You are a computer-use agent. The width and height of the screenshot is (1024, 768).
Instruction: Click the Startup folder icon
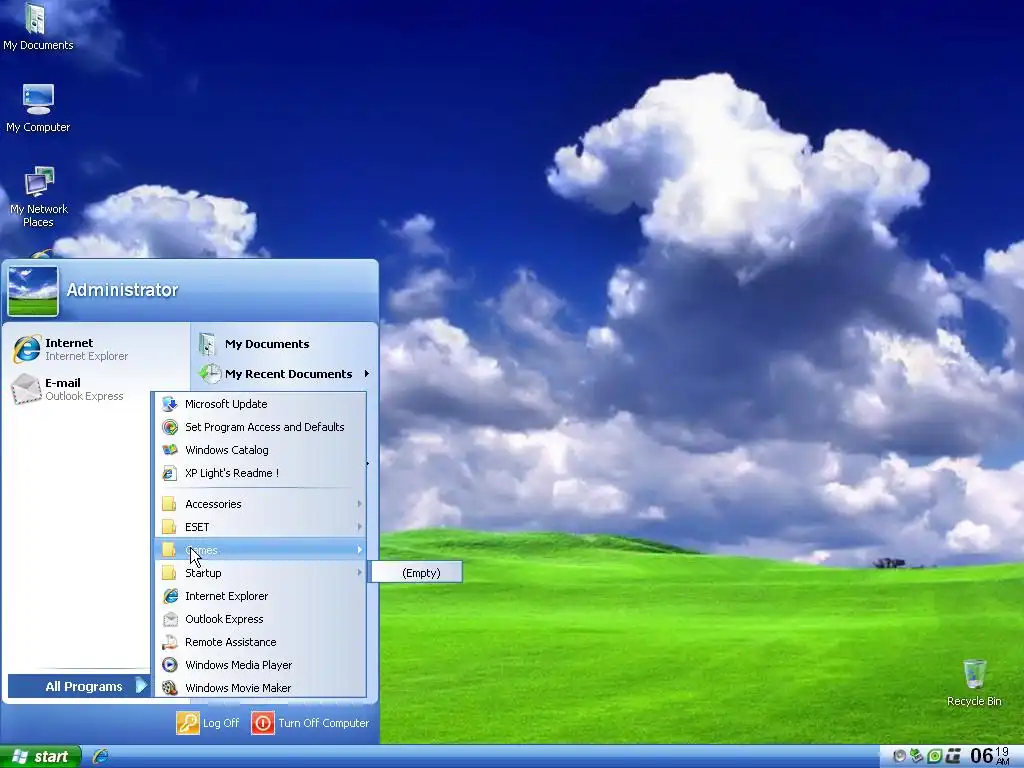tap(169, 573)
